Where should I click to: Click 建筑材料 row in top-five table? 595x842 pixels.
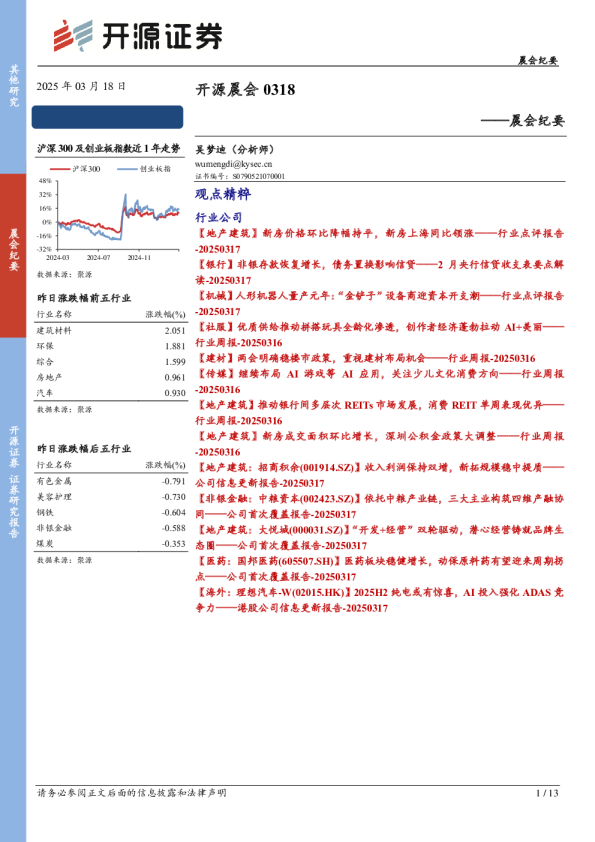(x=111, y=330)
